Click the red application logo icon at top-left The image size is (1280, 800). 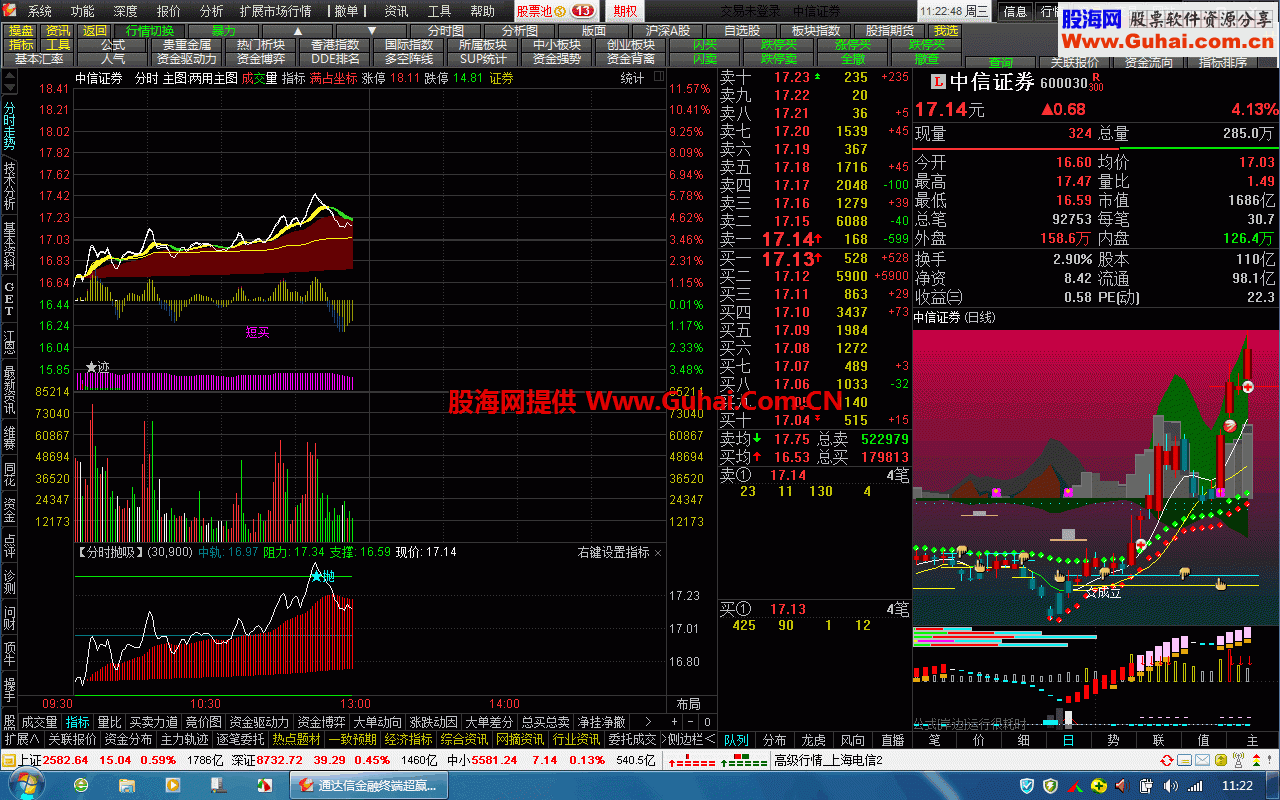pyautogui.click(x=11, y=12)
